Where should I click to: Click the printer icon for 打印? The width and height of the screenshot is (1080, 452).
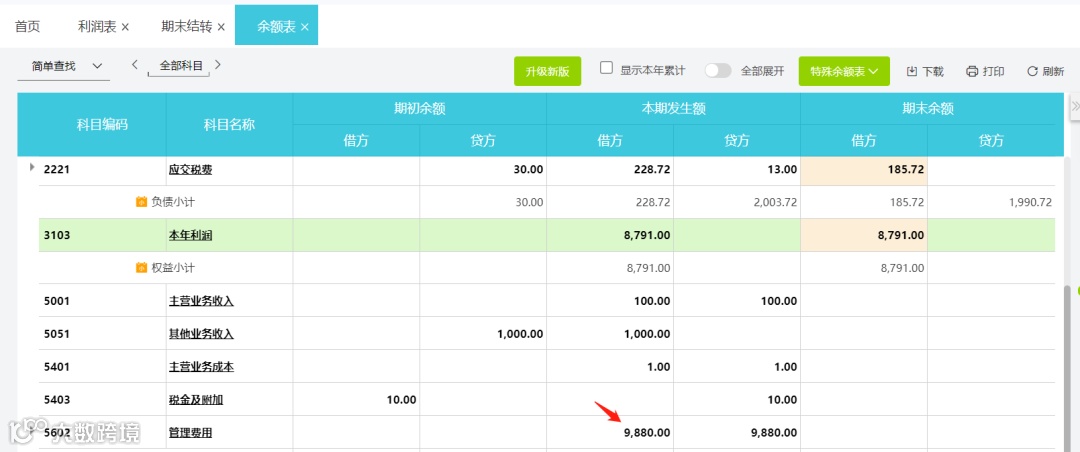tap(972, 71)
